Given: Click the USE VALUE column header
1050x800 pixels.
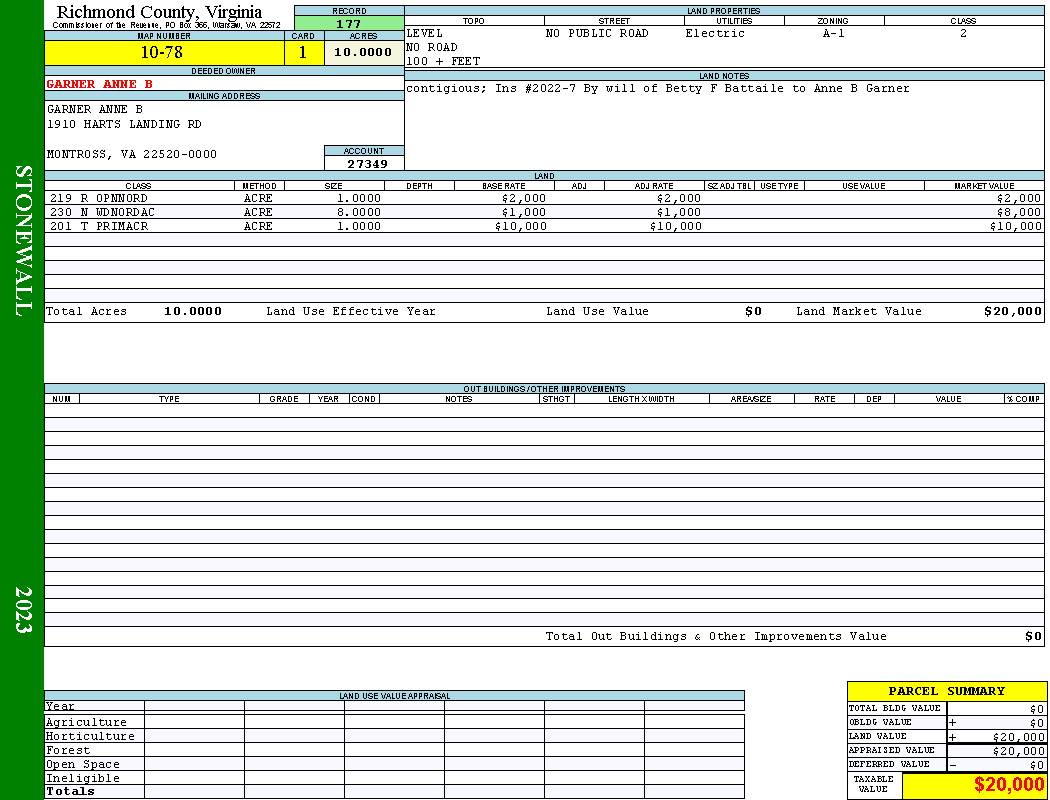Looking at the screenshot, I should tap(864, 185).
